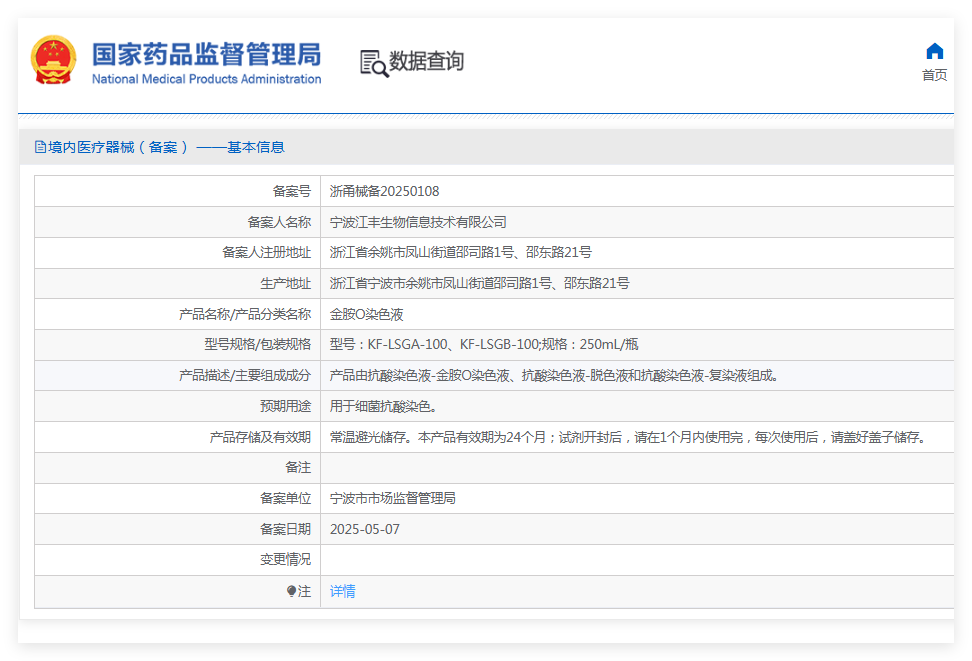972x661 pixels.
Task: Click the 备注 label
Action: click(x=298, y=468)
